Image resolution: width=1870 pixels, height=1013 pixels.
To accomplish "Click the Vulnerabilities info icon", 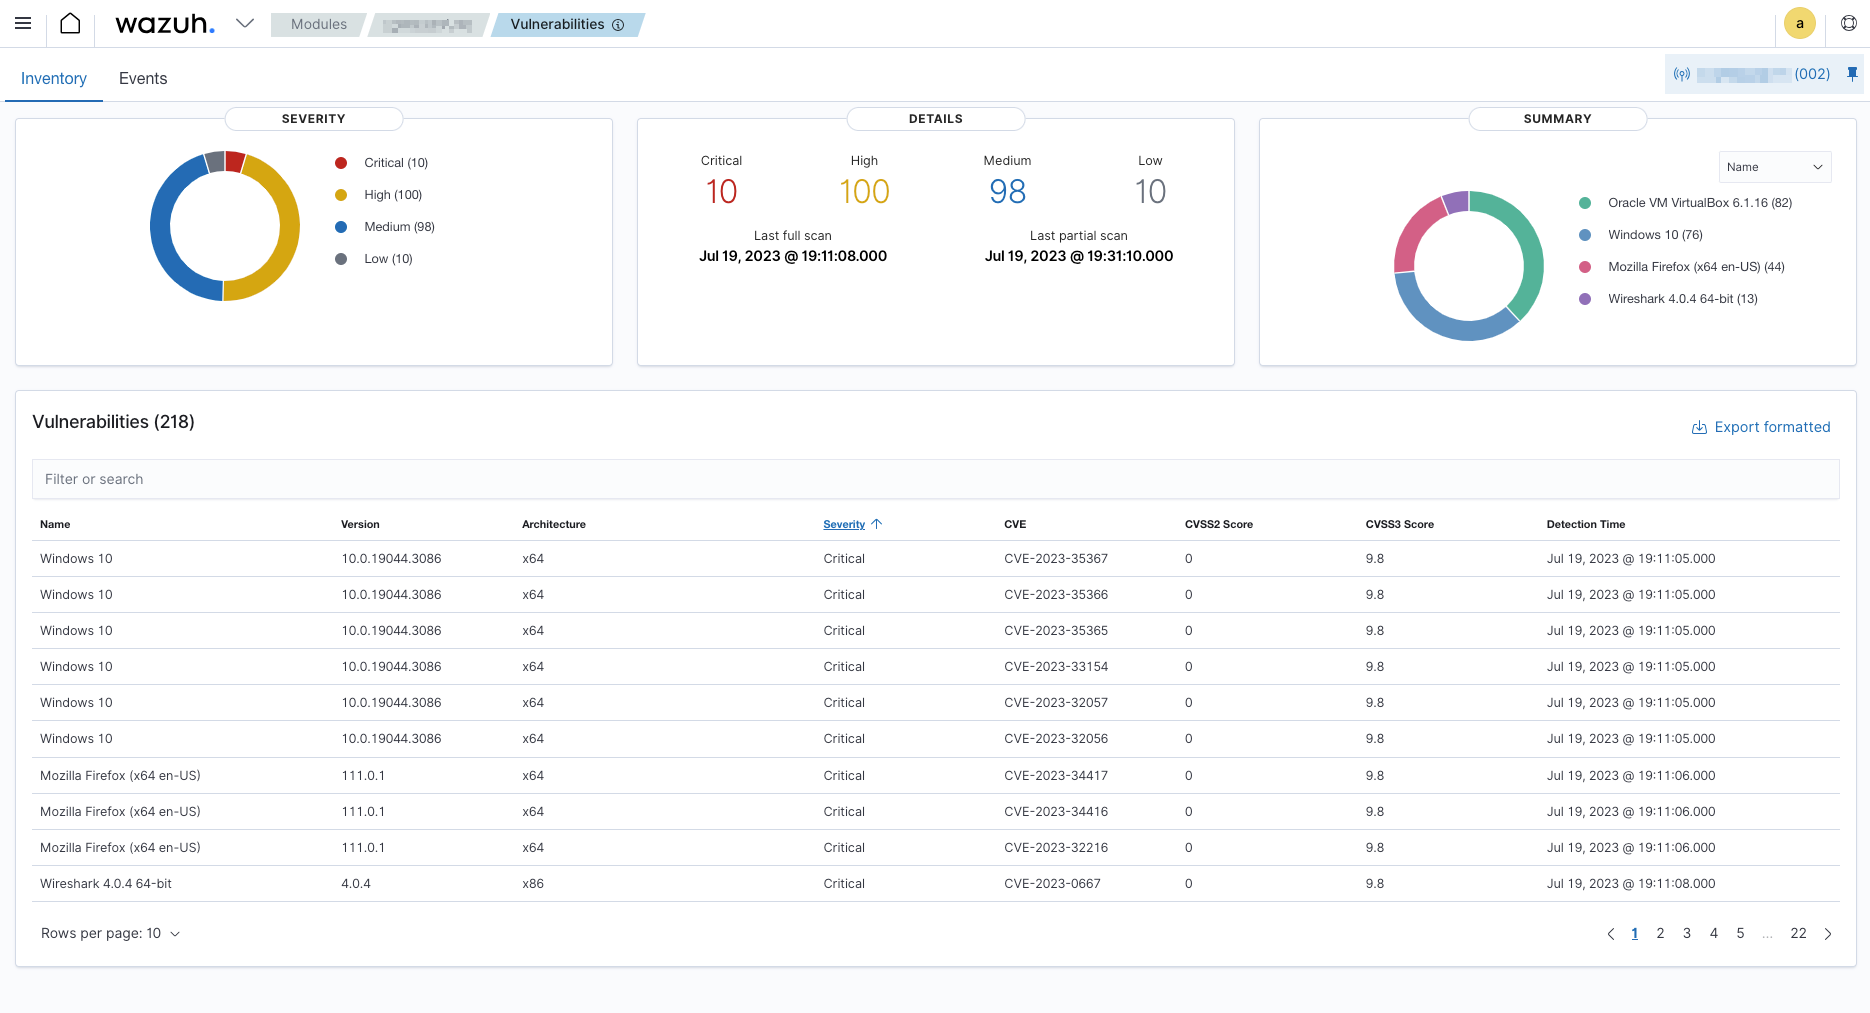I will [x=618, y=25].
